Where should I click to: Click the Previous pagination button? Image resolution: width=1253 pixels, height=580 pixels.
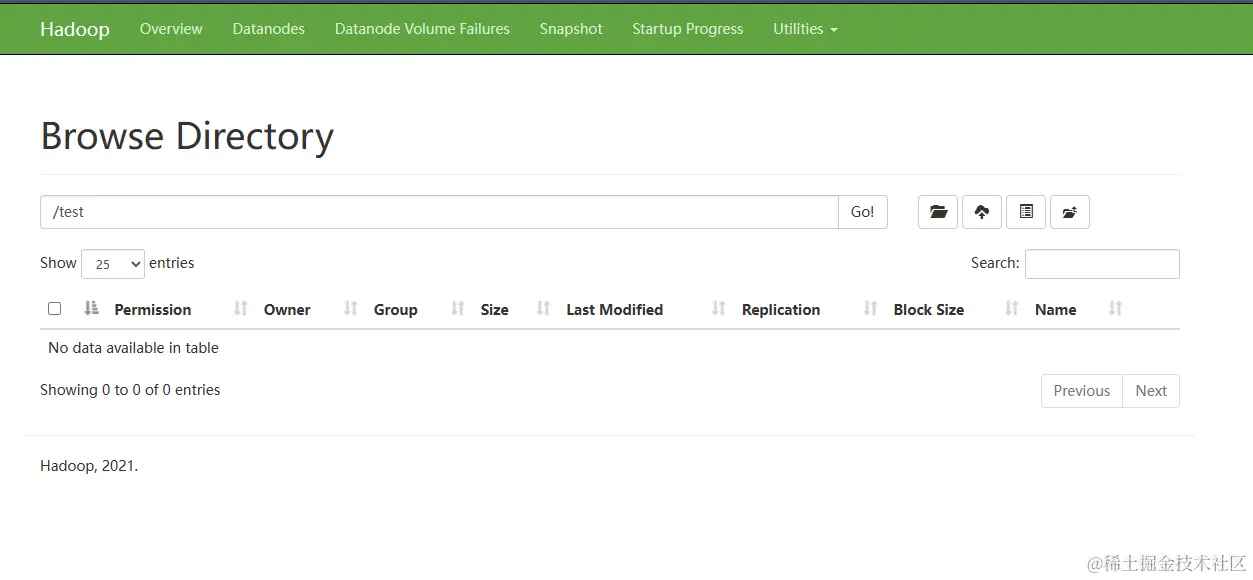pyautogui.click(x=1081, y=391)
